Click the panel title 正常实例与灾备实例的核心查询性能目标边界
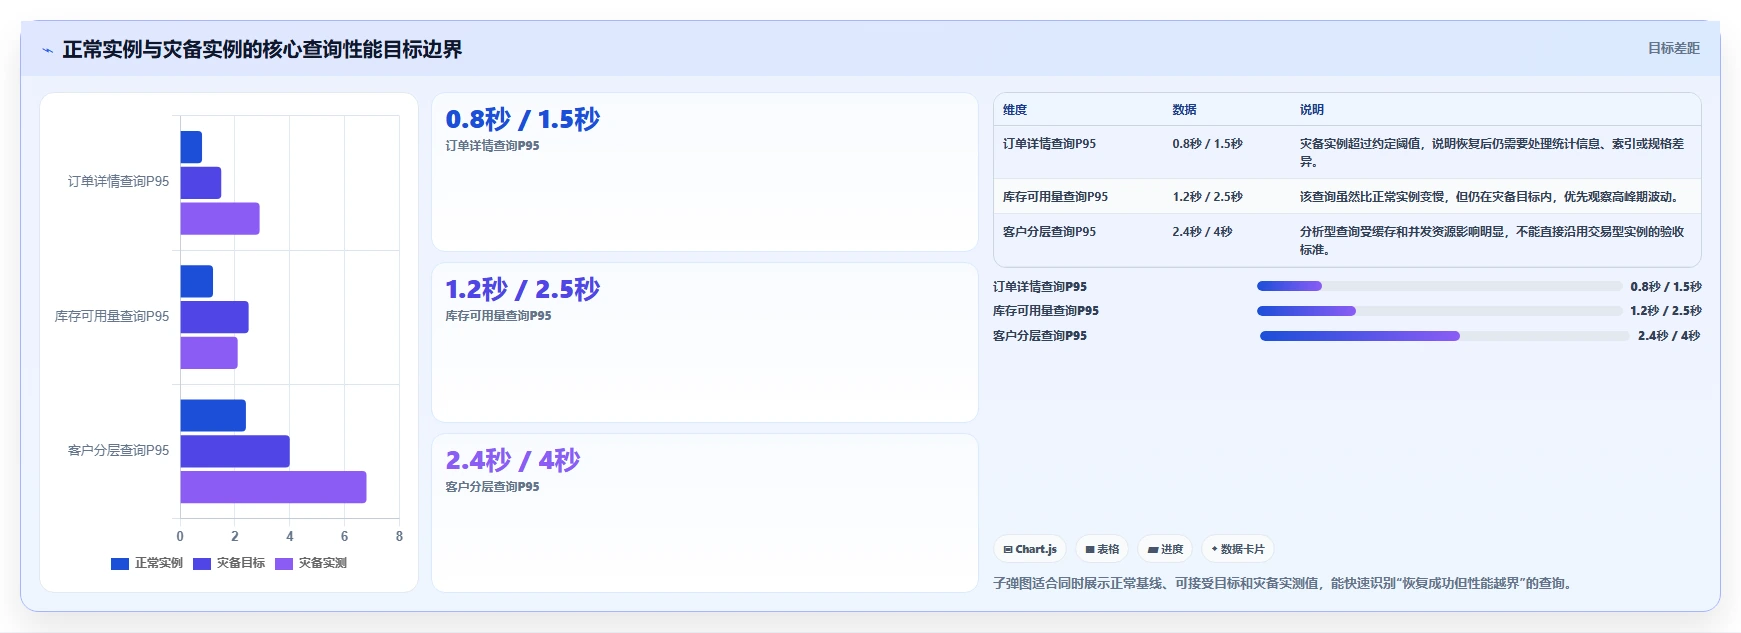 [262, 50]
